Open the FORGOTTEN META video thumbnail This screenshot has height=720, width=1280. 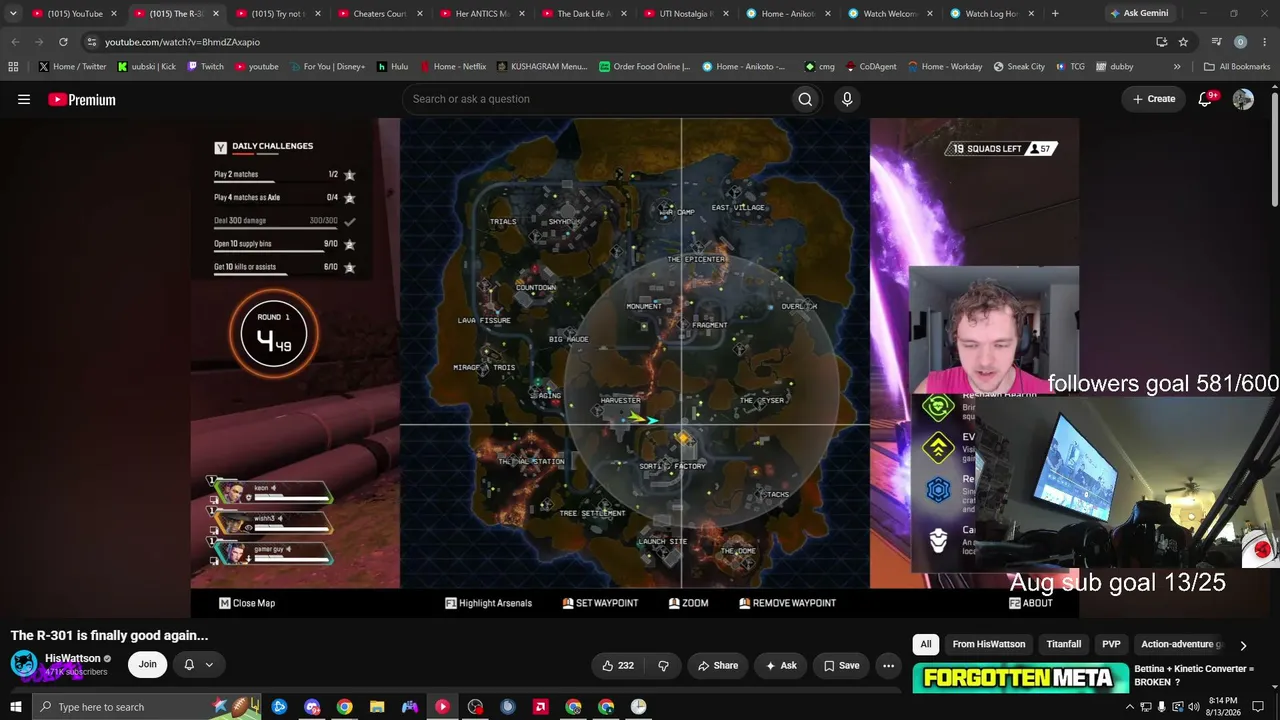1020,678
